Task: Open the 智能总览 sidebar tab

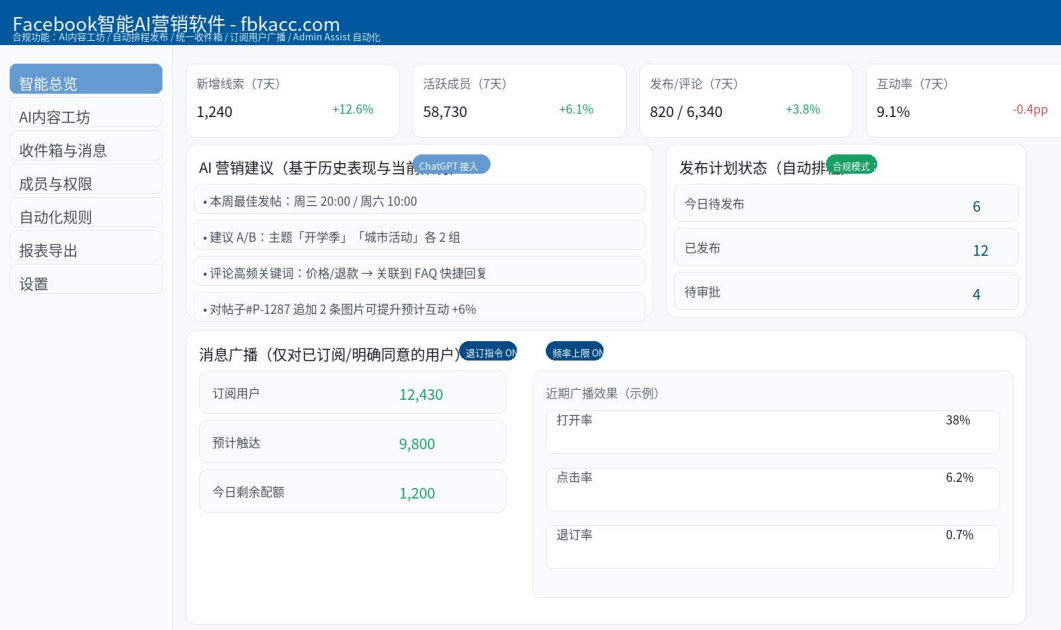Action: click(85, 80)
